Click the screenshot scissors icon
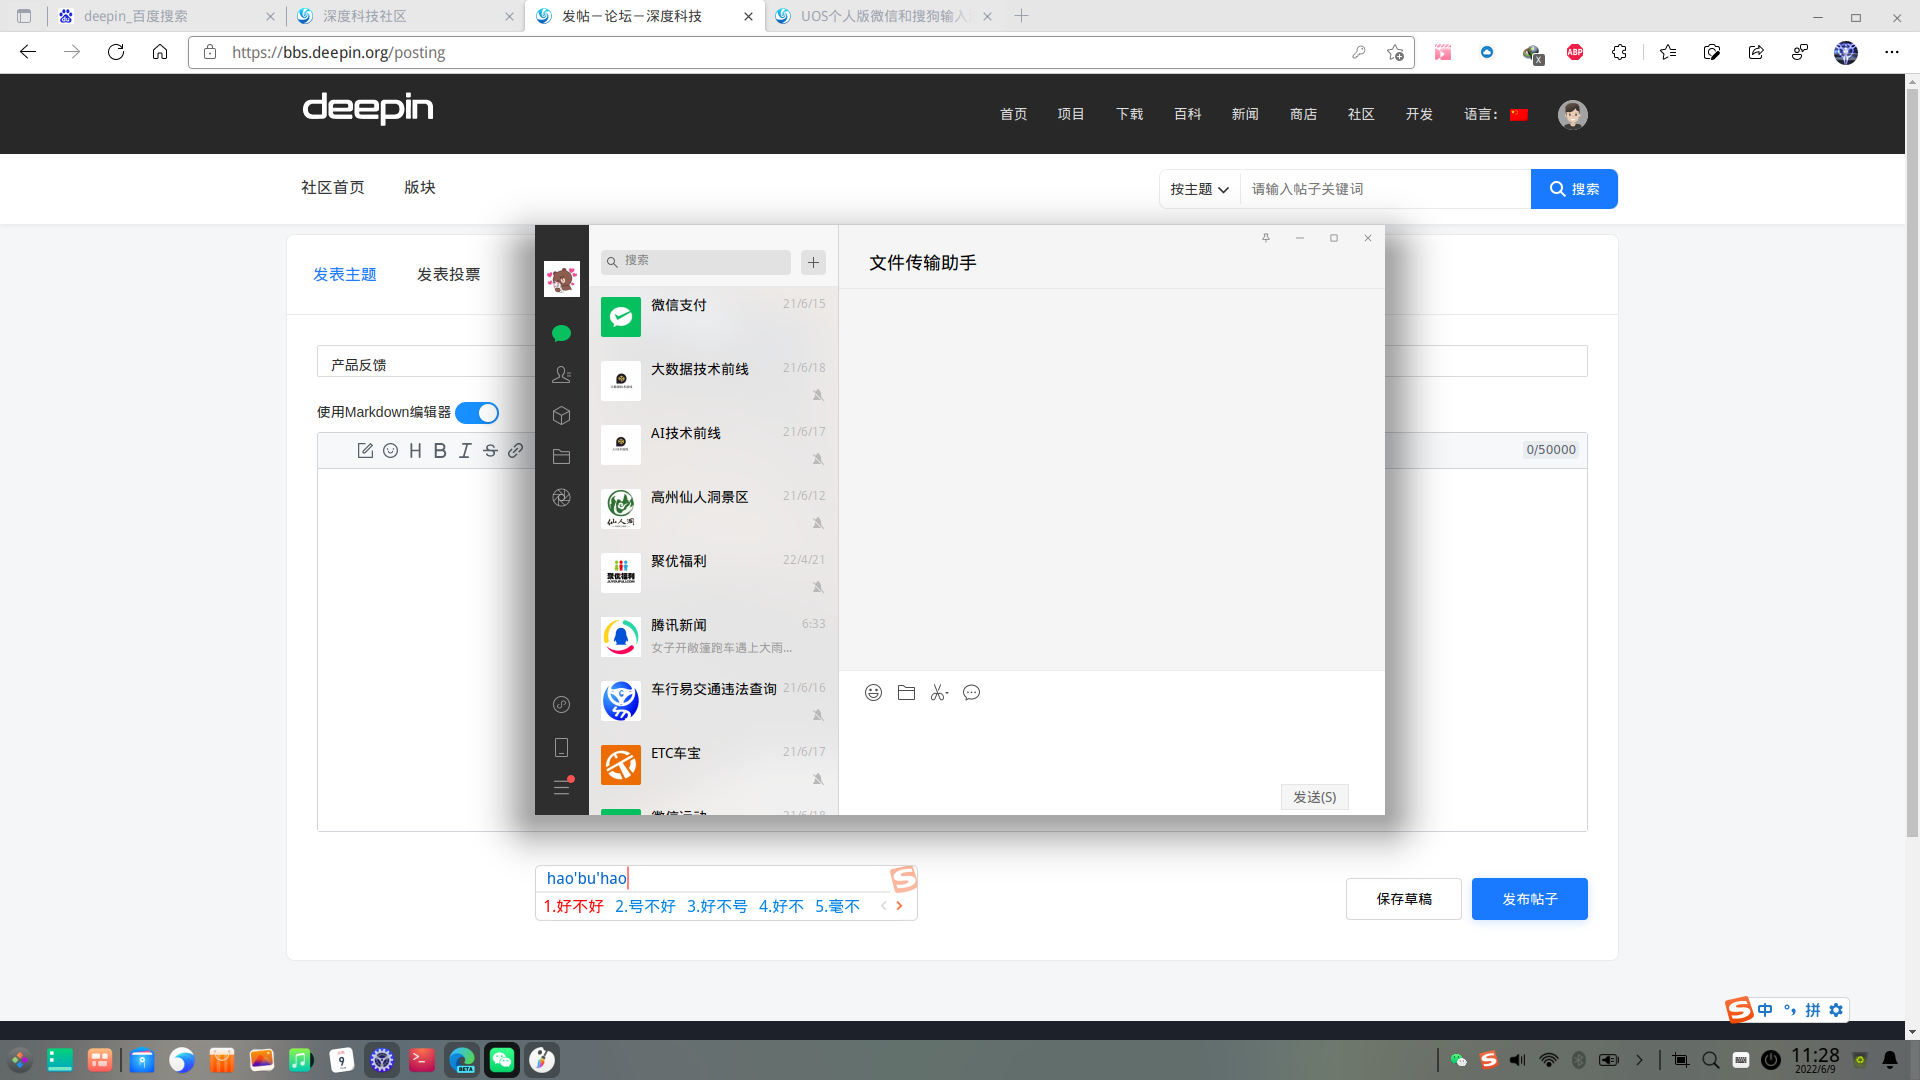The height and width of the screenshot is (1080, 1920). point(938,692)
